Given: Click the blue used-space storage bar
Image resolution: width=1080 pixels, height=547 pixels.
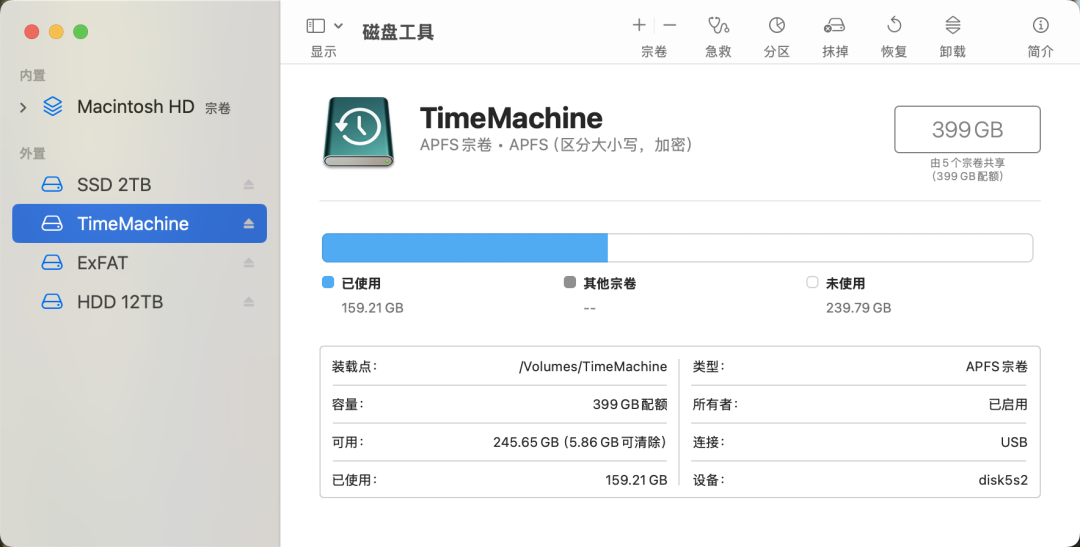Looking at the screenshot, I should click(x=464, y=248).
